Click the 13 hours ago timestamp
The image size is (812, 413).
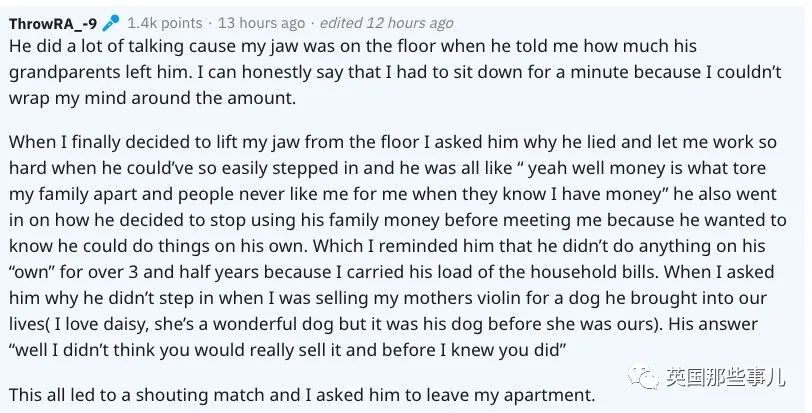[262, 23]
